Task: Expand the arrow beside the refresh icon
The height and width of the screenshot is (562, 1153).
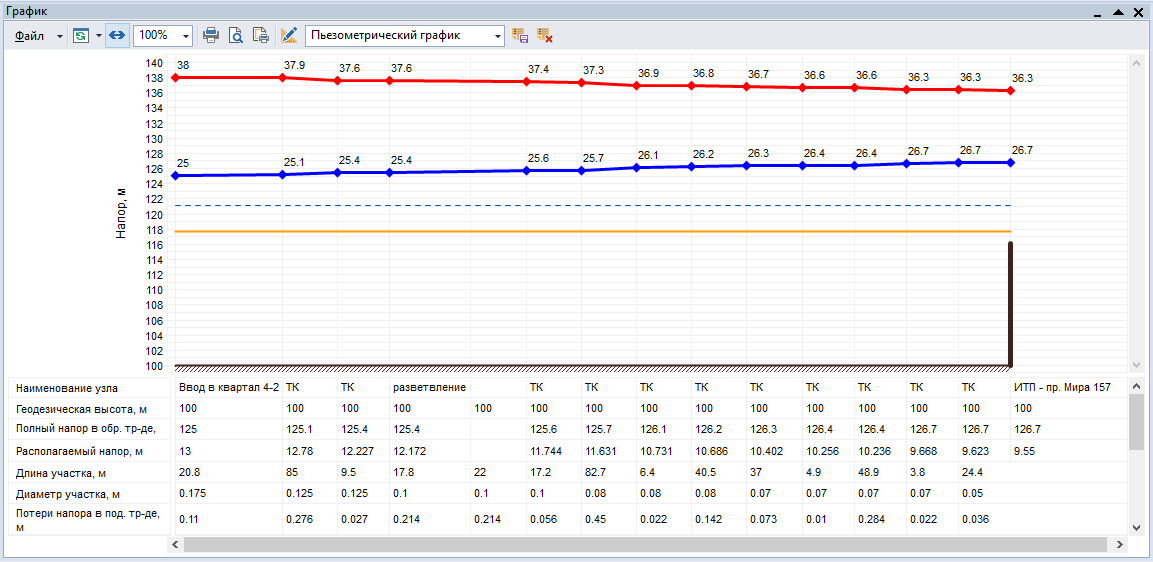Action: point(99,36)
